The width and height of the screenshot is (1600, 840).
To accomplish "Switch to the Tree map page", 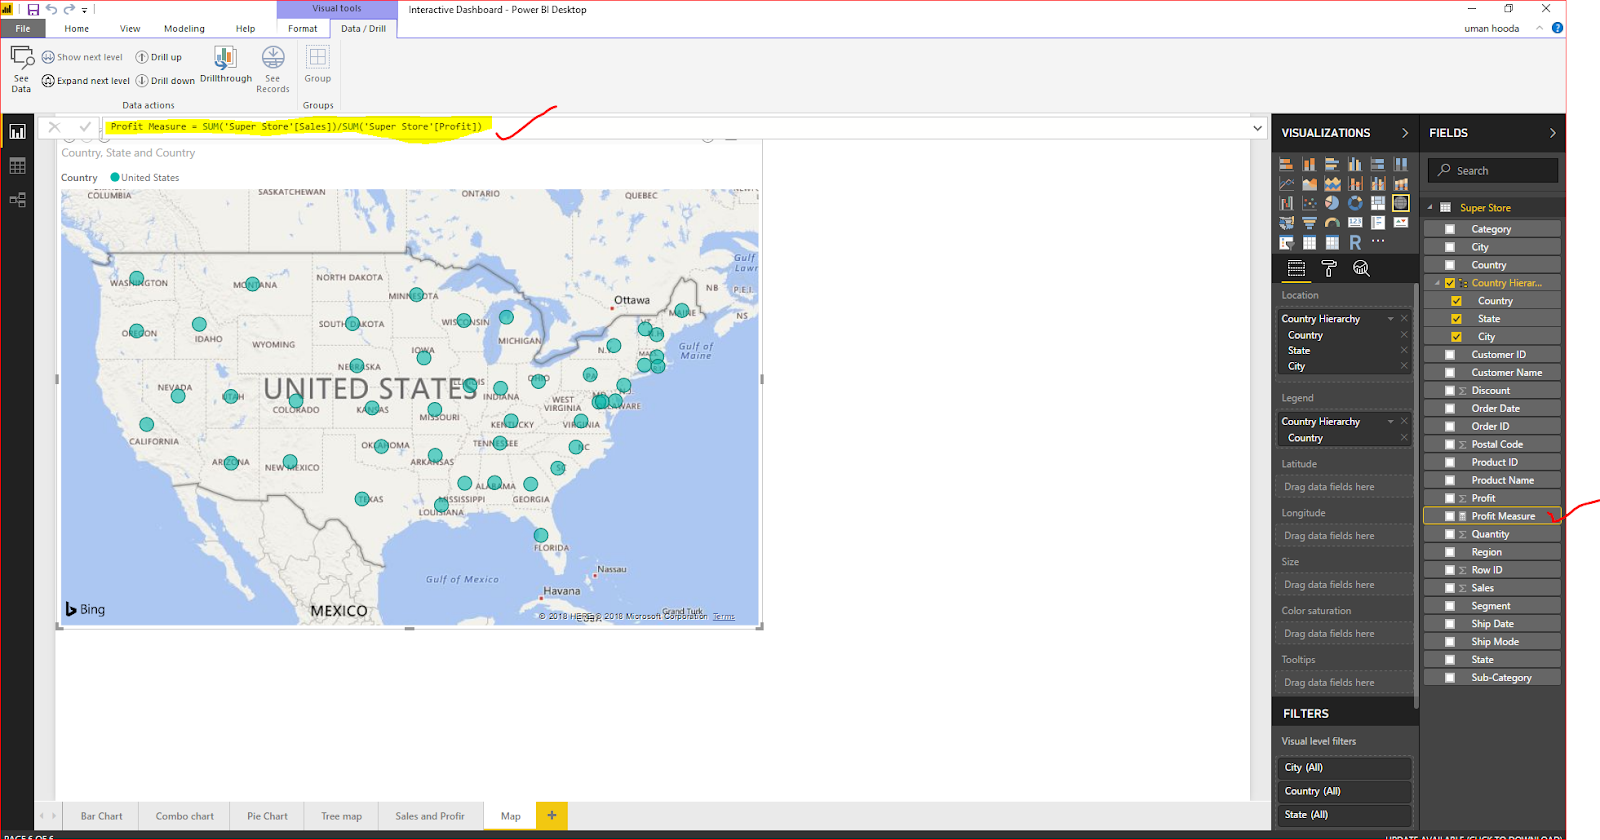I will tap(341, 816).
